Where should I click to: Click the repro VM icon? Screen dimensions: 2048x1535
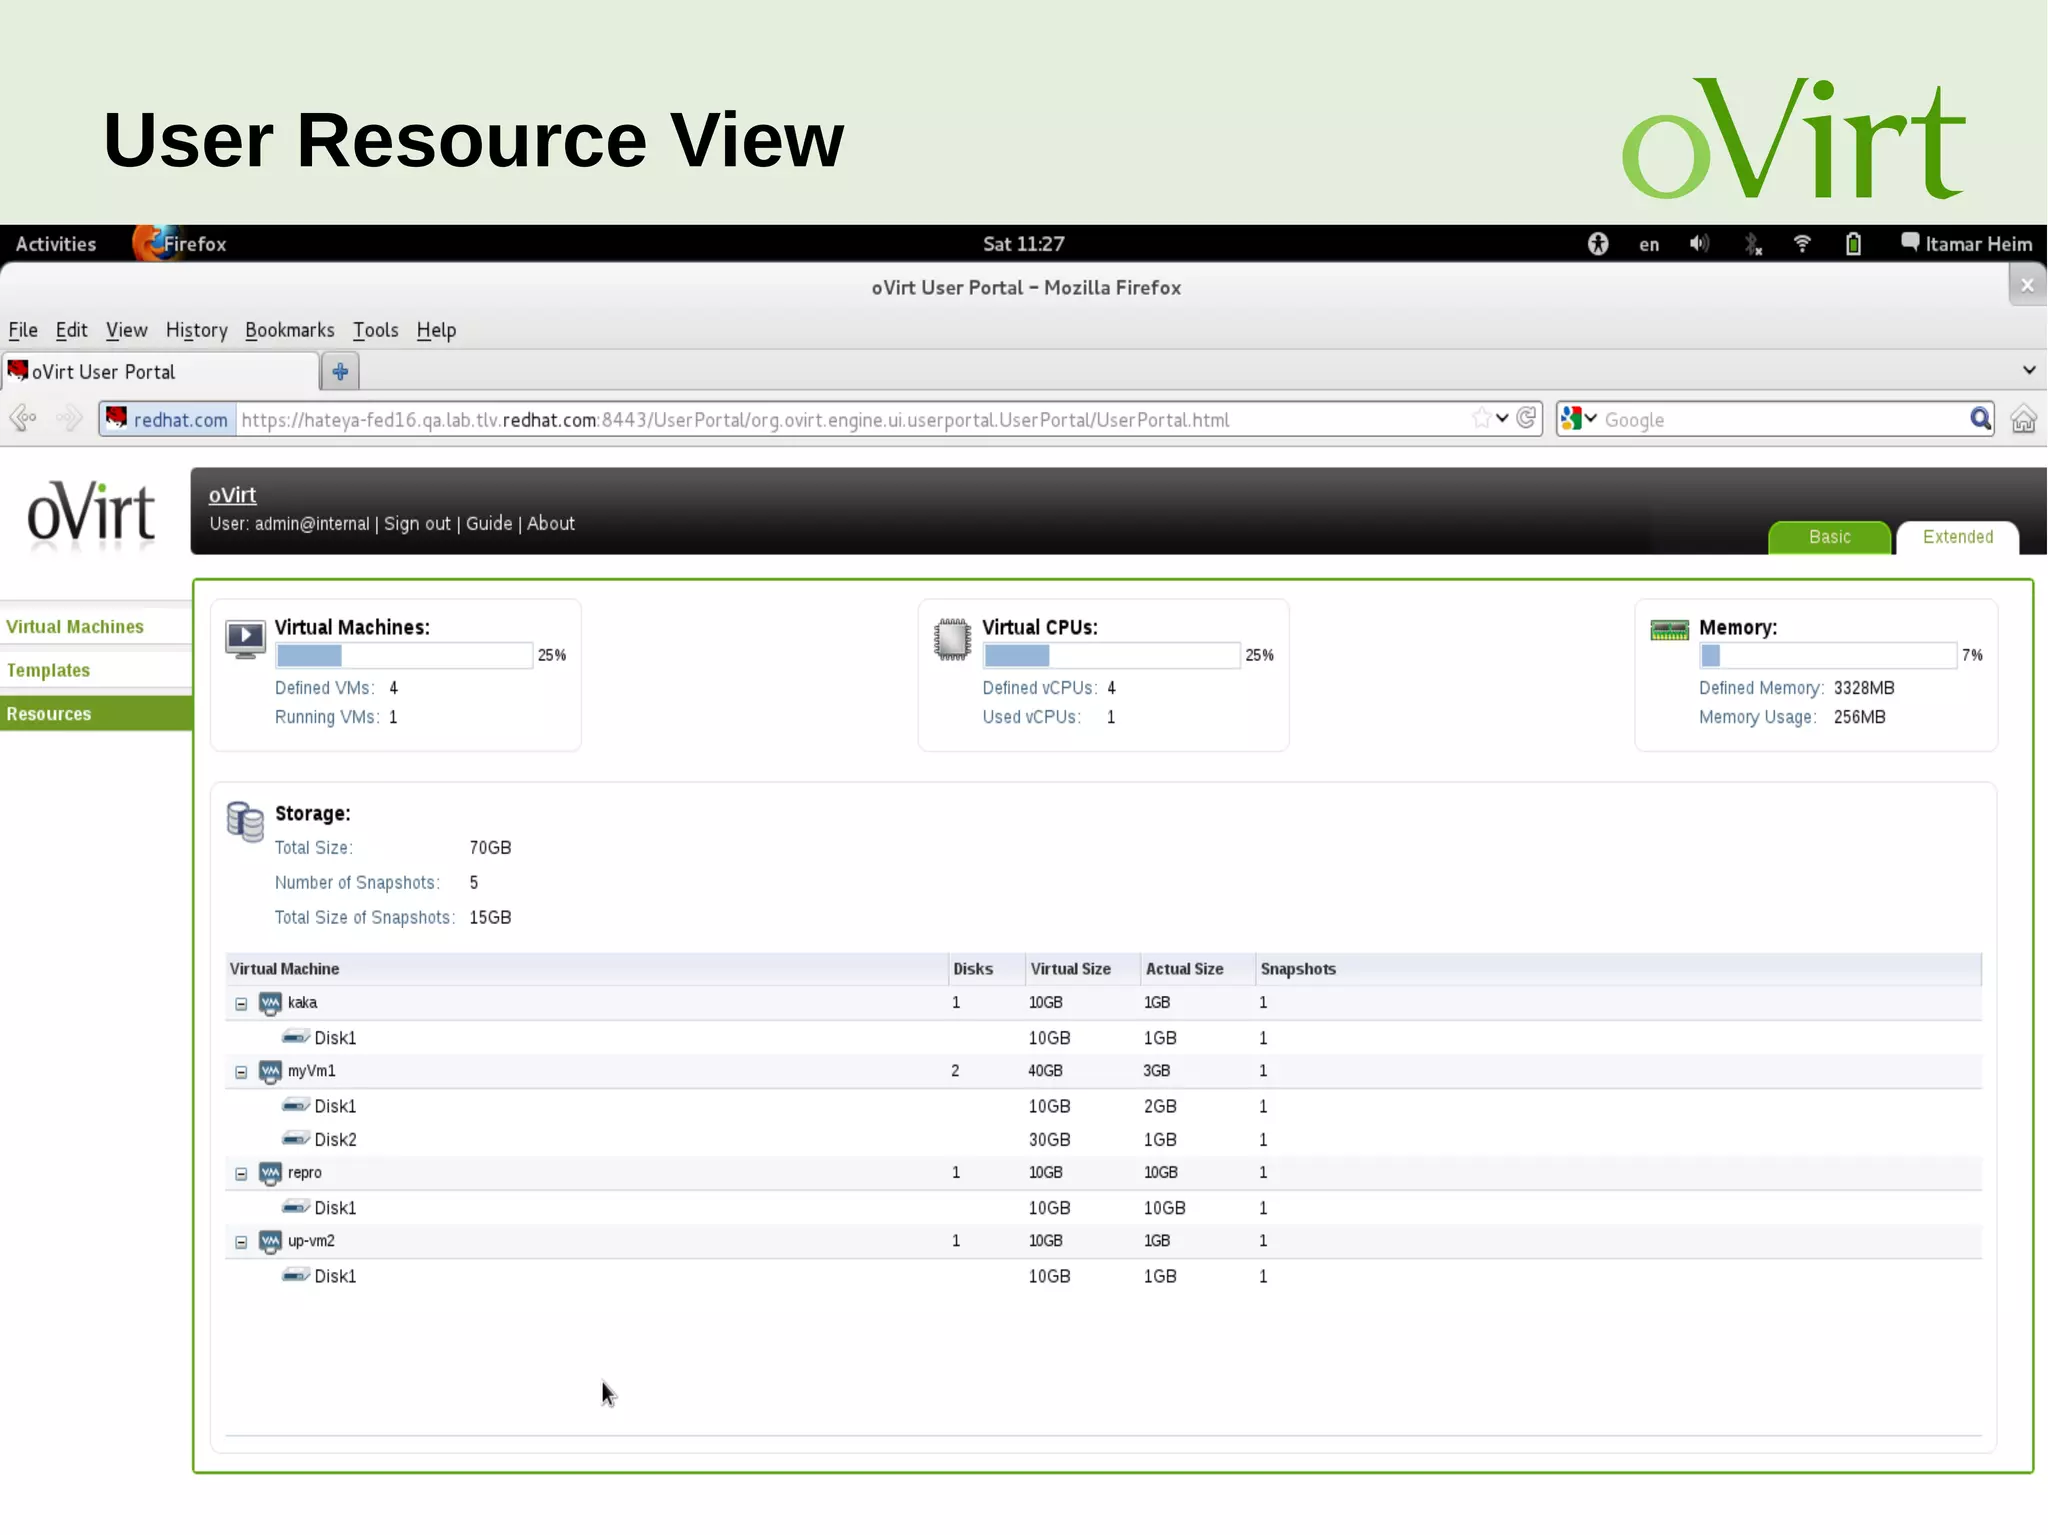(270, 1173)
